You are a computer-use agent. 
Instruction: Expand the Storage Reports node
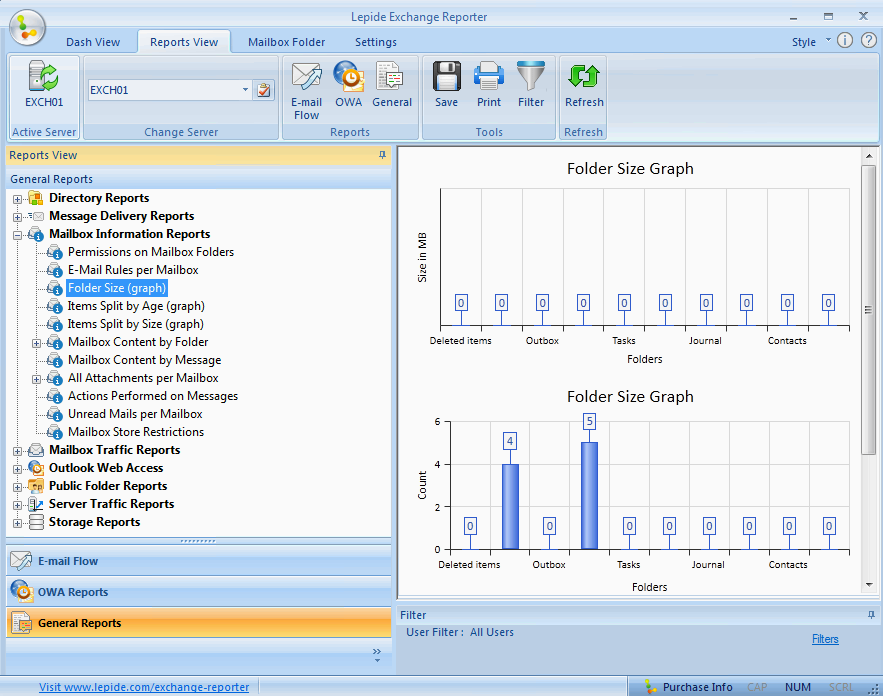17,524
